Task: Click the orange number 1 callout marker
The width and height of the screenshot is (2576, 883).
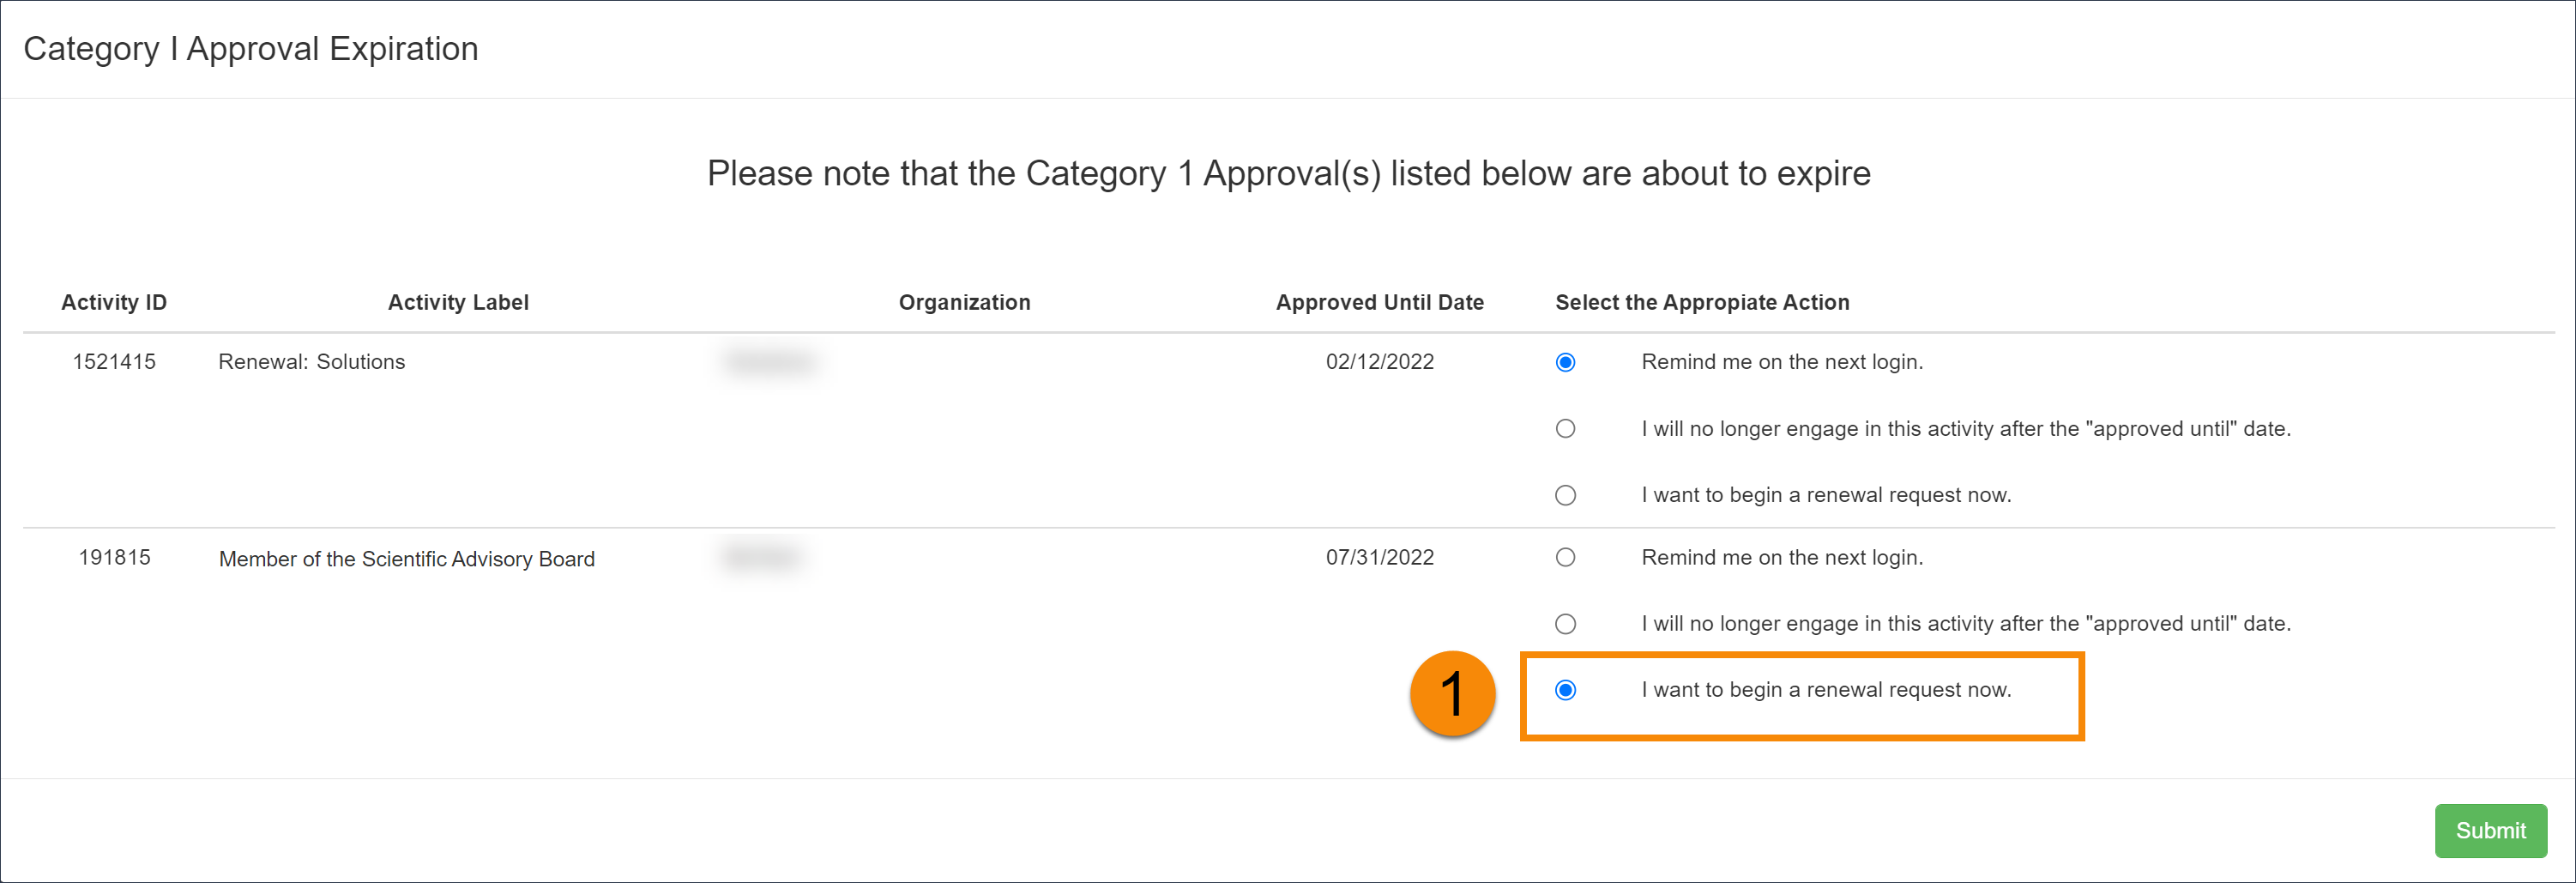Action: click(x=1451, y=694)
